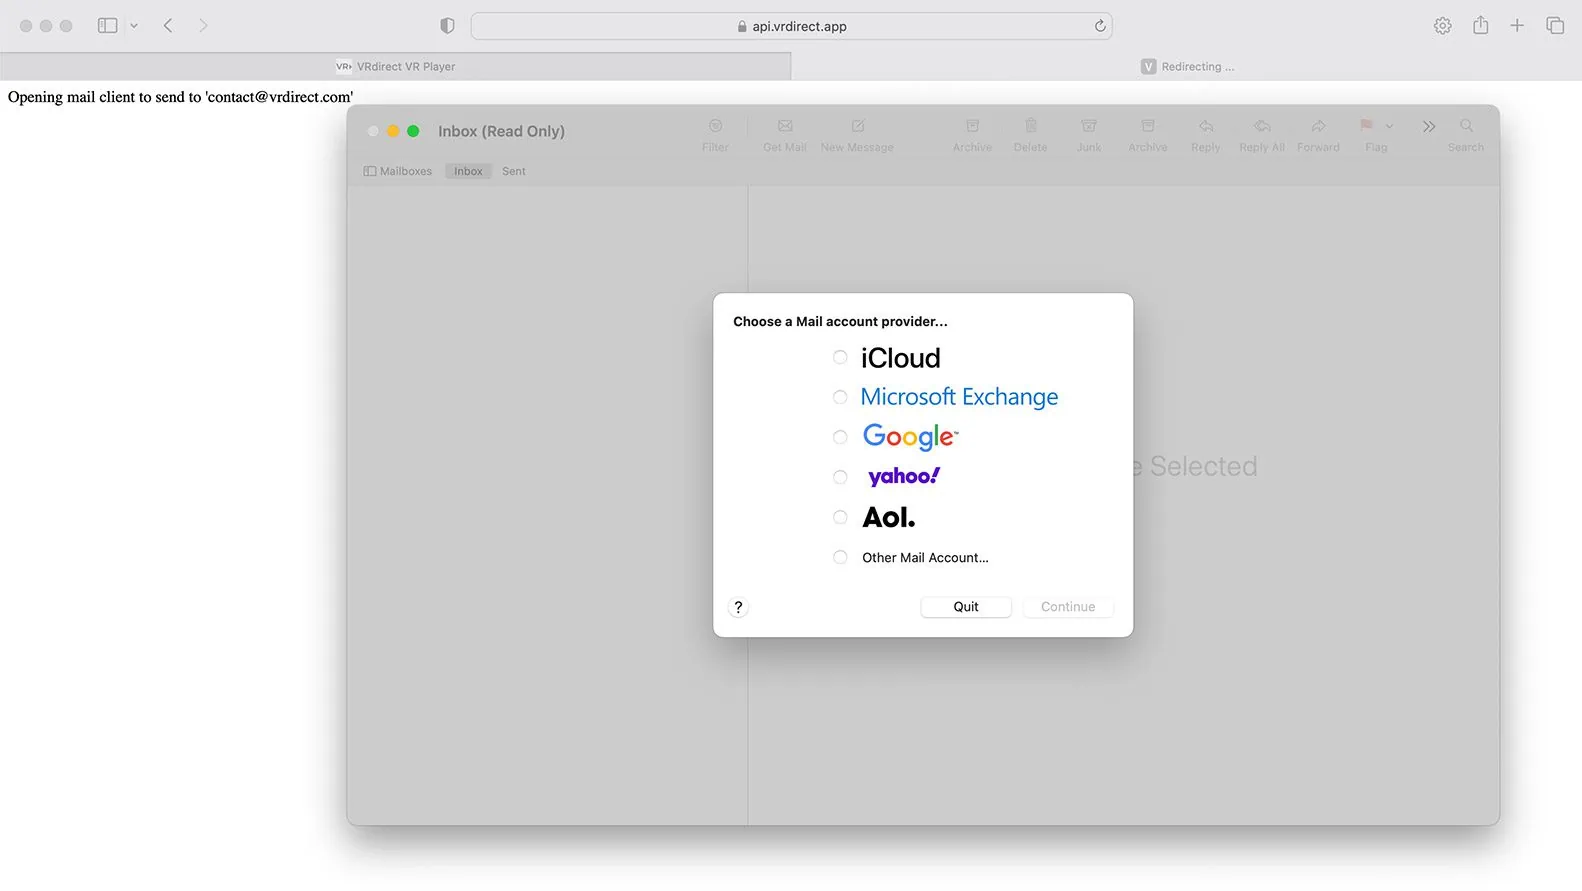The height and width of the screenshot is (891, 1582).
Task: Show the Safari tab overview icon
Action: 1555,26
